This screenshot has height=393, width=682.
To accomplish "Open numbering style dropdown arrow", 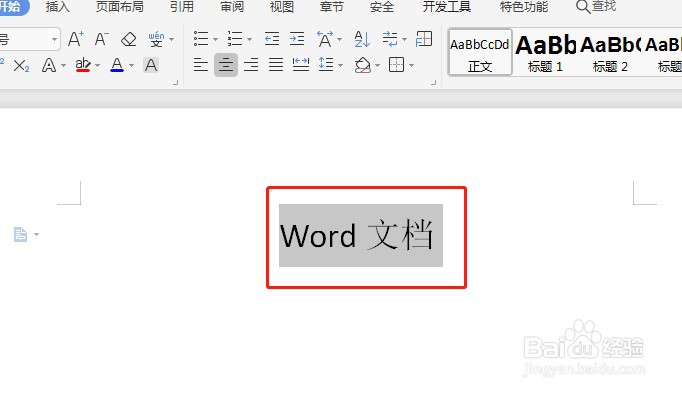I will (249, 40).
